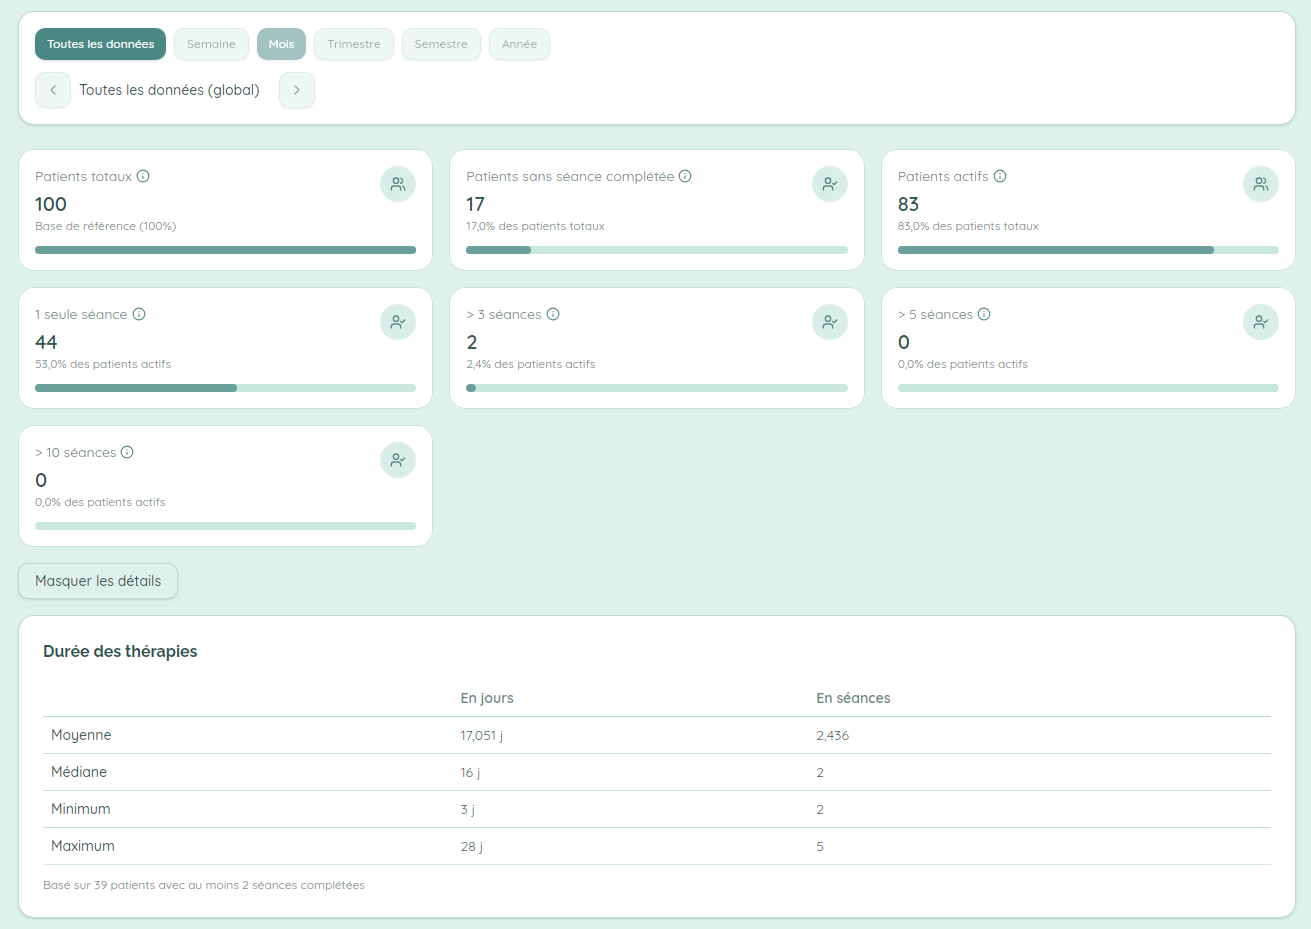Click info icon beside 1 seule séance
Screen dimensions: 1311x929
pos(139,314)
